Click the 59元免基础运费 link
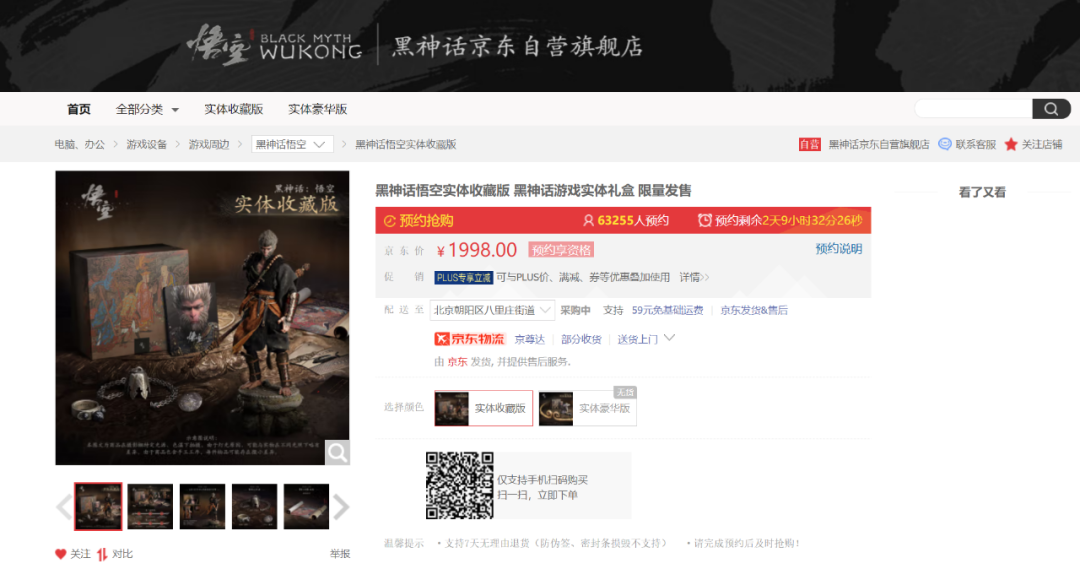 [x=667, y=310]
